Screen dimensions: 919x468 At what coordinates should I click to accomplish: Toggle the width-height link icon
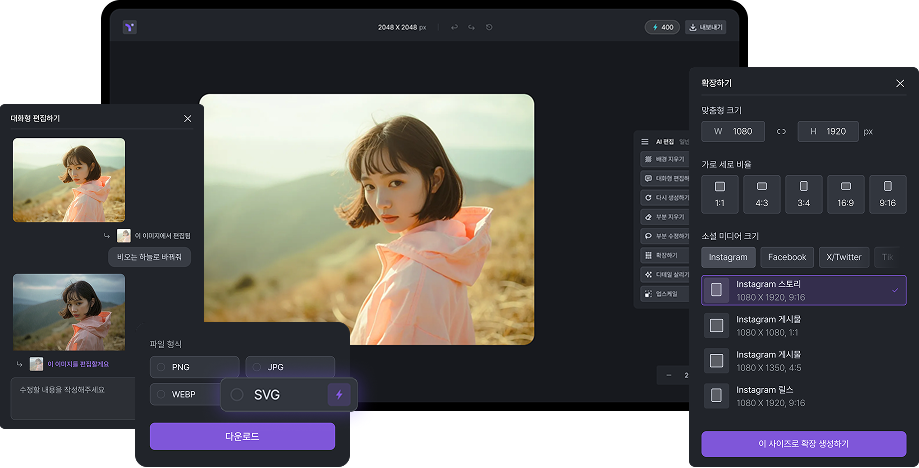pyautogui.click(x=781, y=132)
